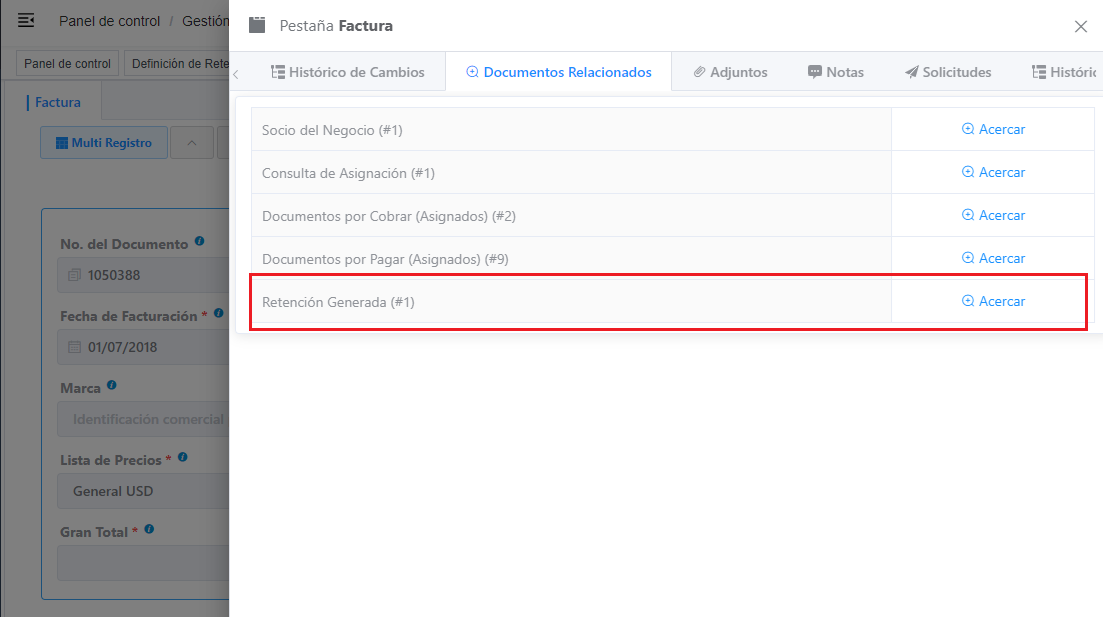Screen dimensions: 1103x617
Task: Click the Pestaña Factura panel header icon
Action: (x=257, y=25)
